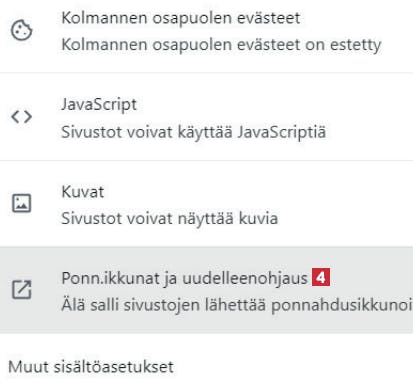Click 'Kolmannen osapuolen evästeet on estetty' description
The width and height of the screenshot is (413, 391).
click(221, 45)
